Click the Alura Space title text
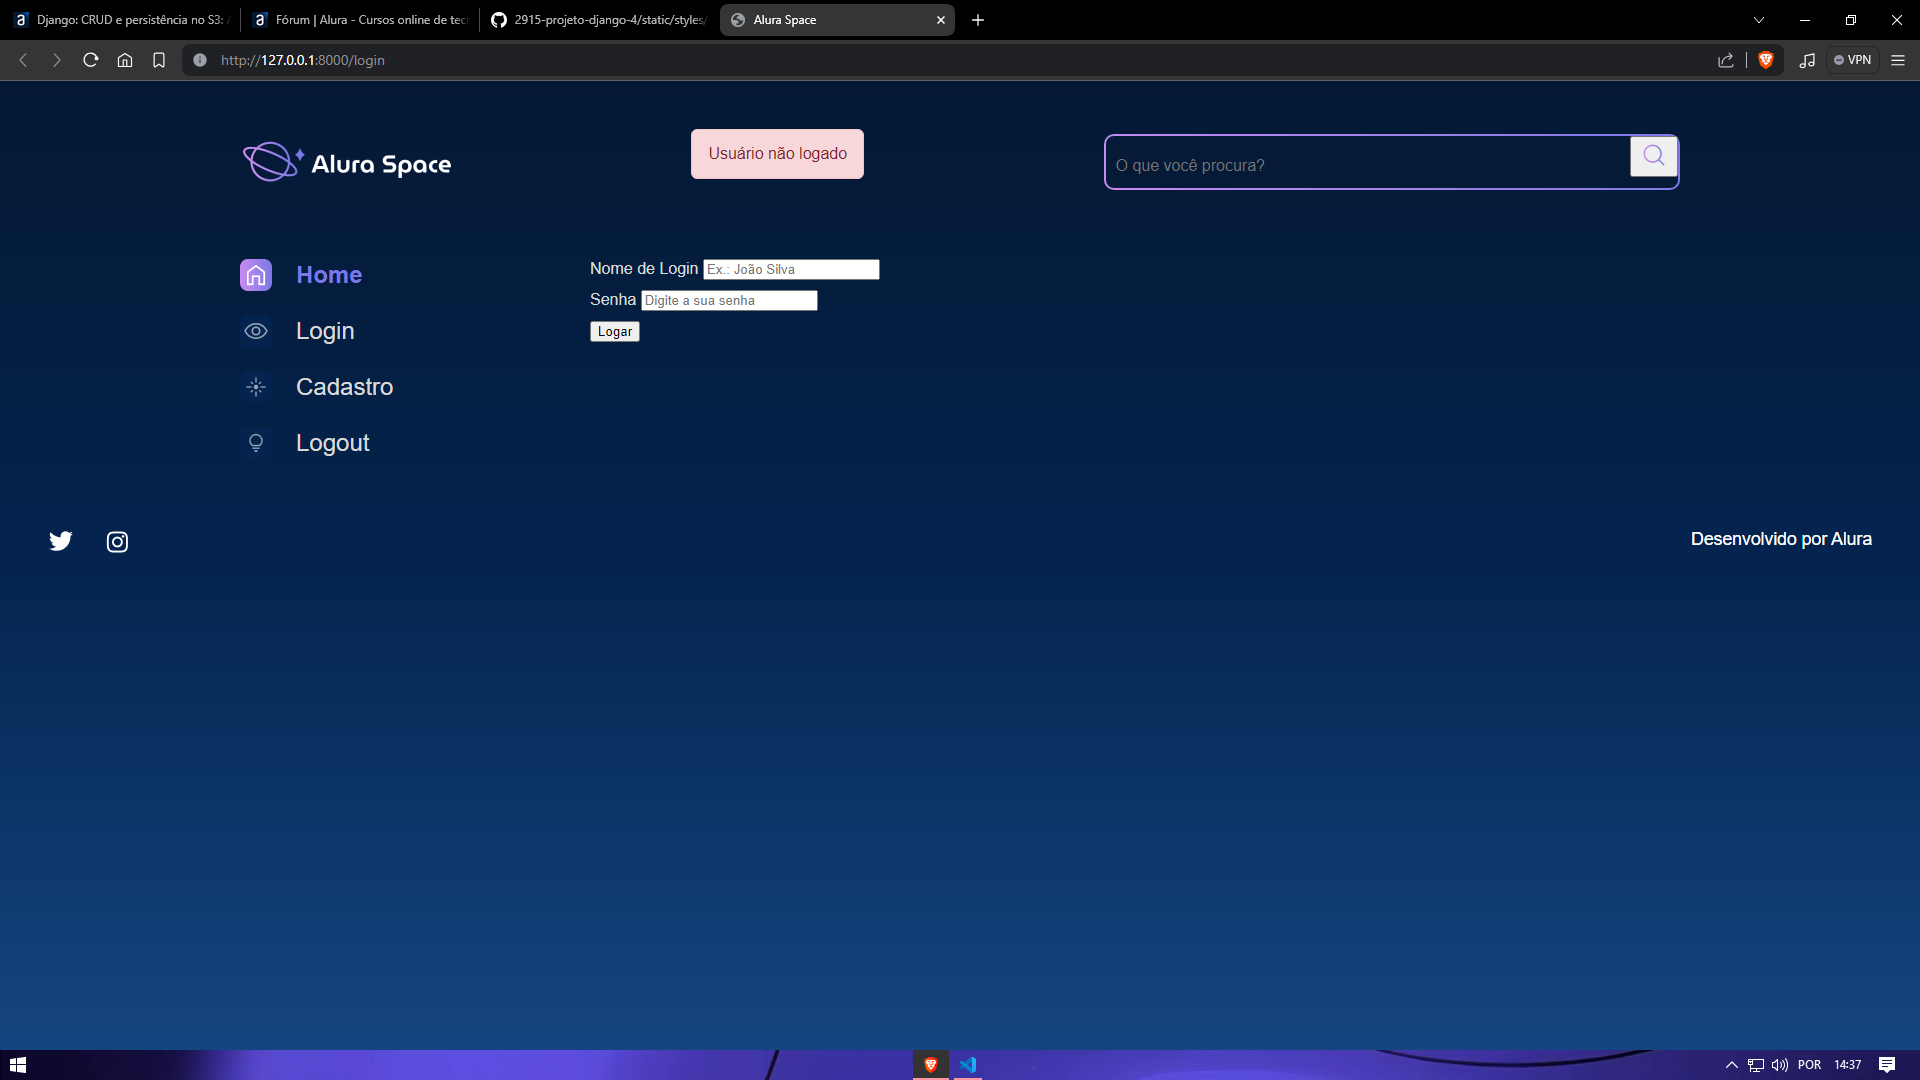The height and width of the screenshot is (1080, 1920). click(381, 164)
